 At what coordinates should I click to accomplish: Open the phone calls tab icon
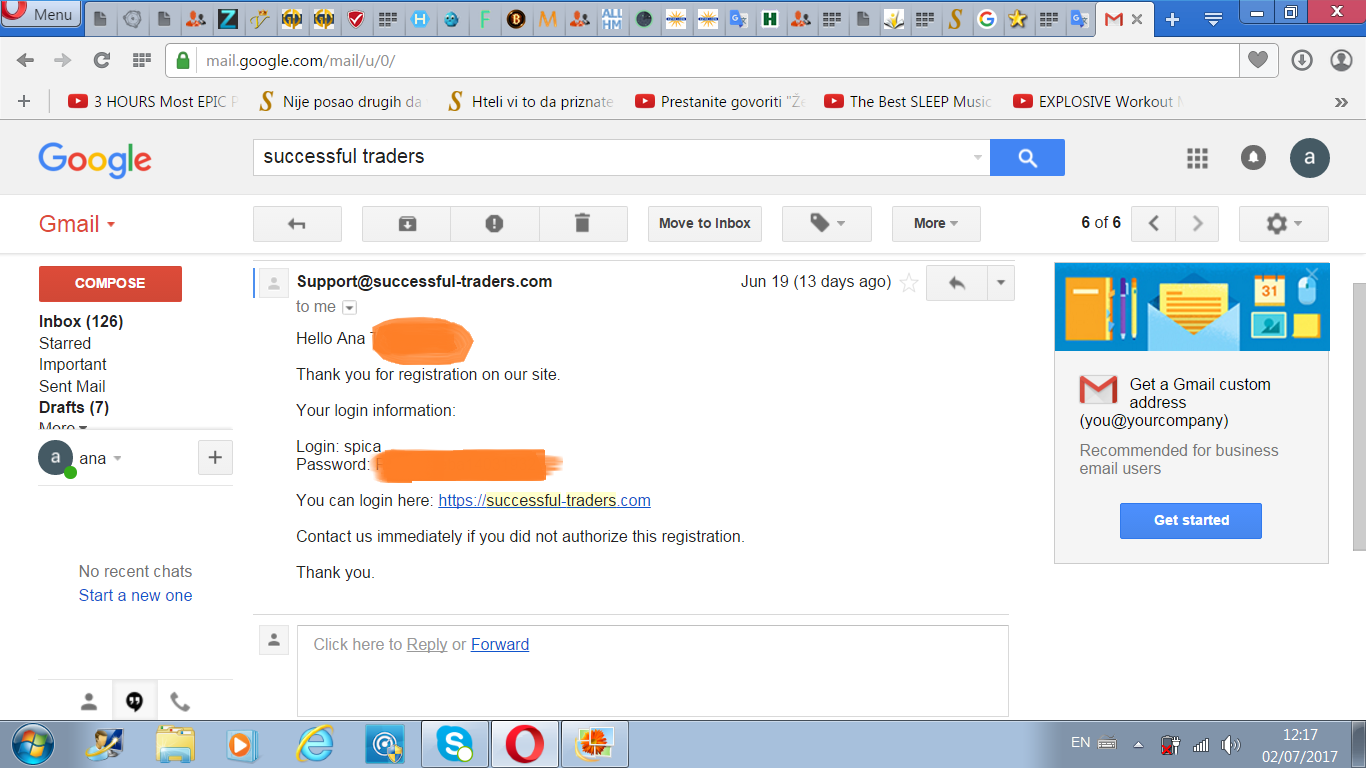pos(180,701)
